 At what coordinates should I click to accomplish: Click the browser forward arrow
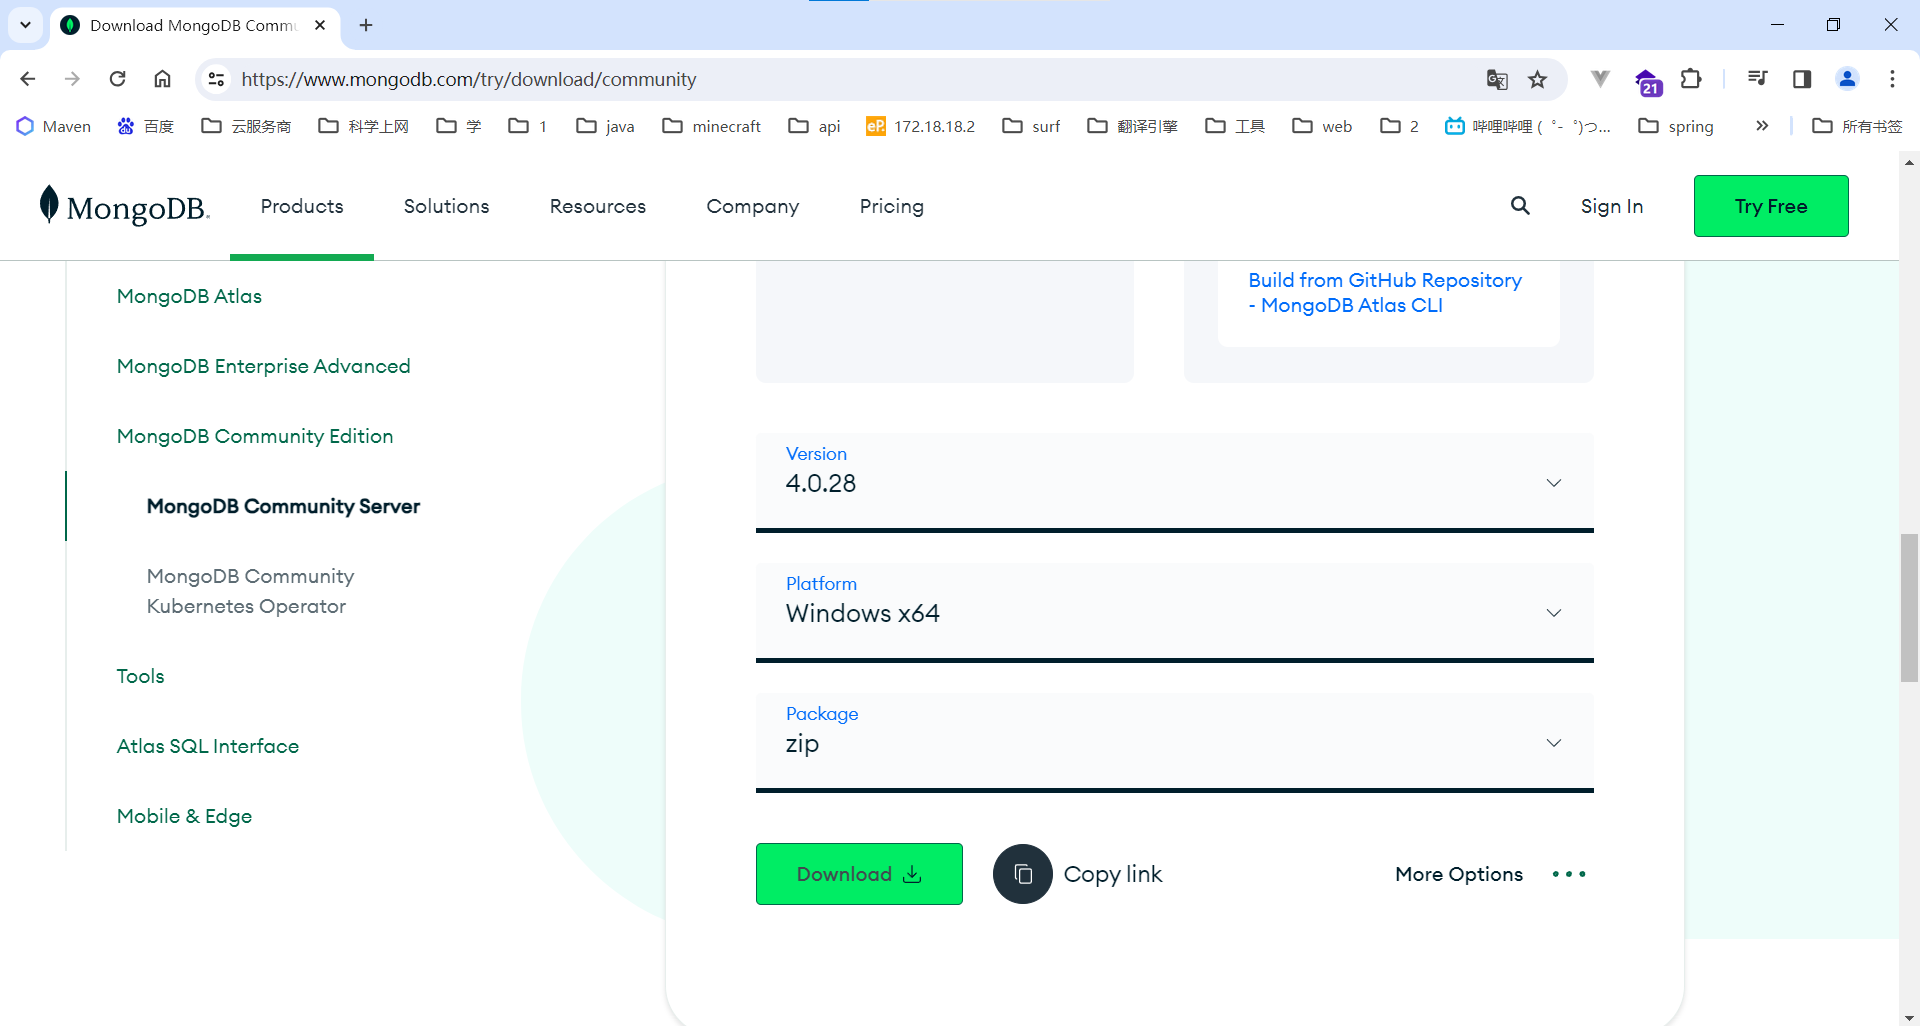(x=72, y=79)
